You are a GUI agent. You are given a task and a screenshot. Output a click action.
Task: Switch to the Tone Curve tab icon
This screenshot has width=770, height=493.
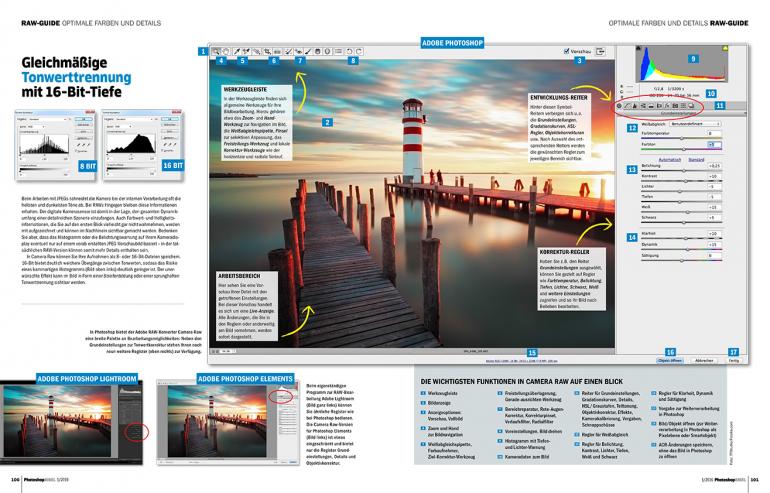627,106
